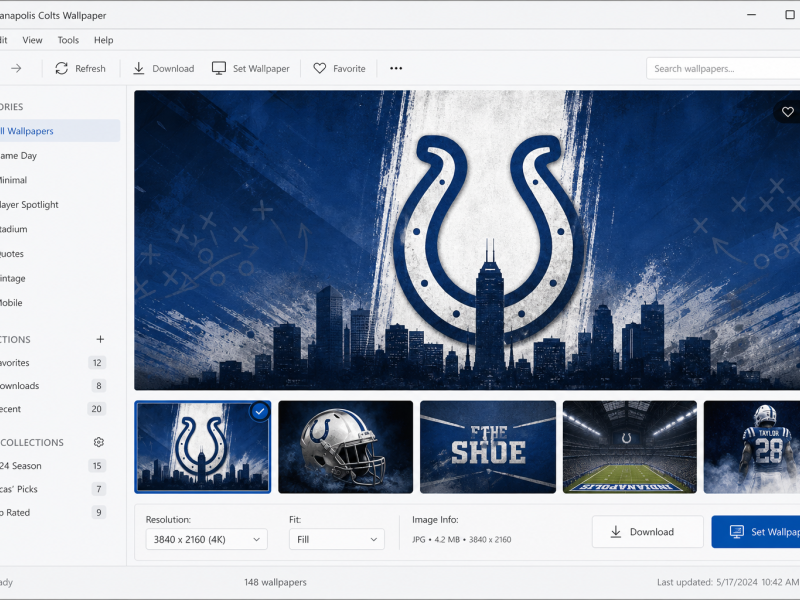Screen dimensions: 800x600
Task: Click the Favorite heart toolbar button
Action: click(x=339, y=68)
